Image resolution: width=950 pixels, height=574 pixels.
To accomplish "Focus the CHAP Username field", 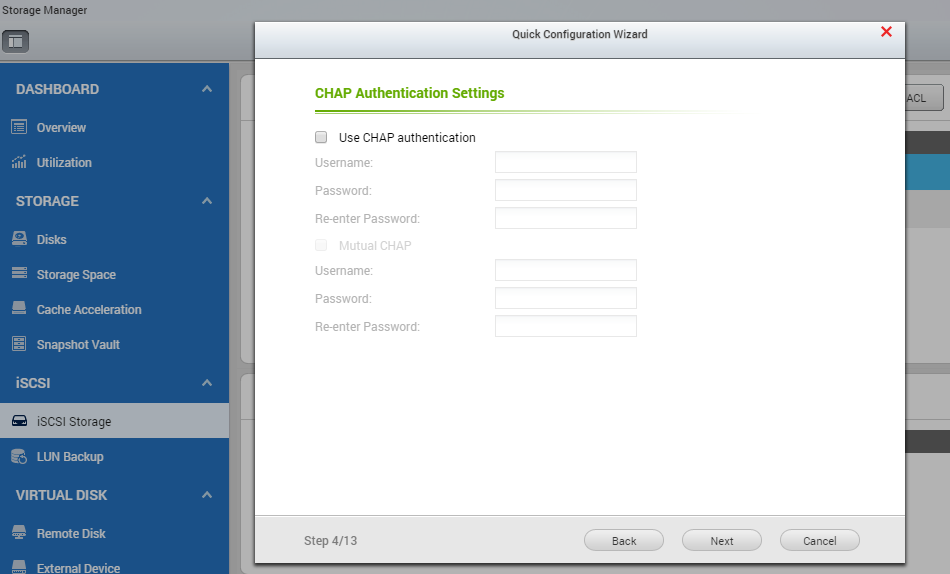I will pyautogui.click(x=566, y=162).
